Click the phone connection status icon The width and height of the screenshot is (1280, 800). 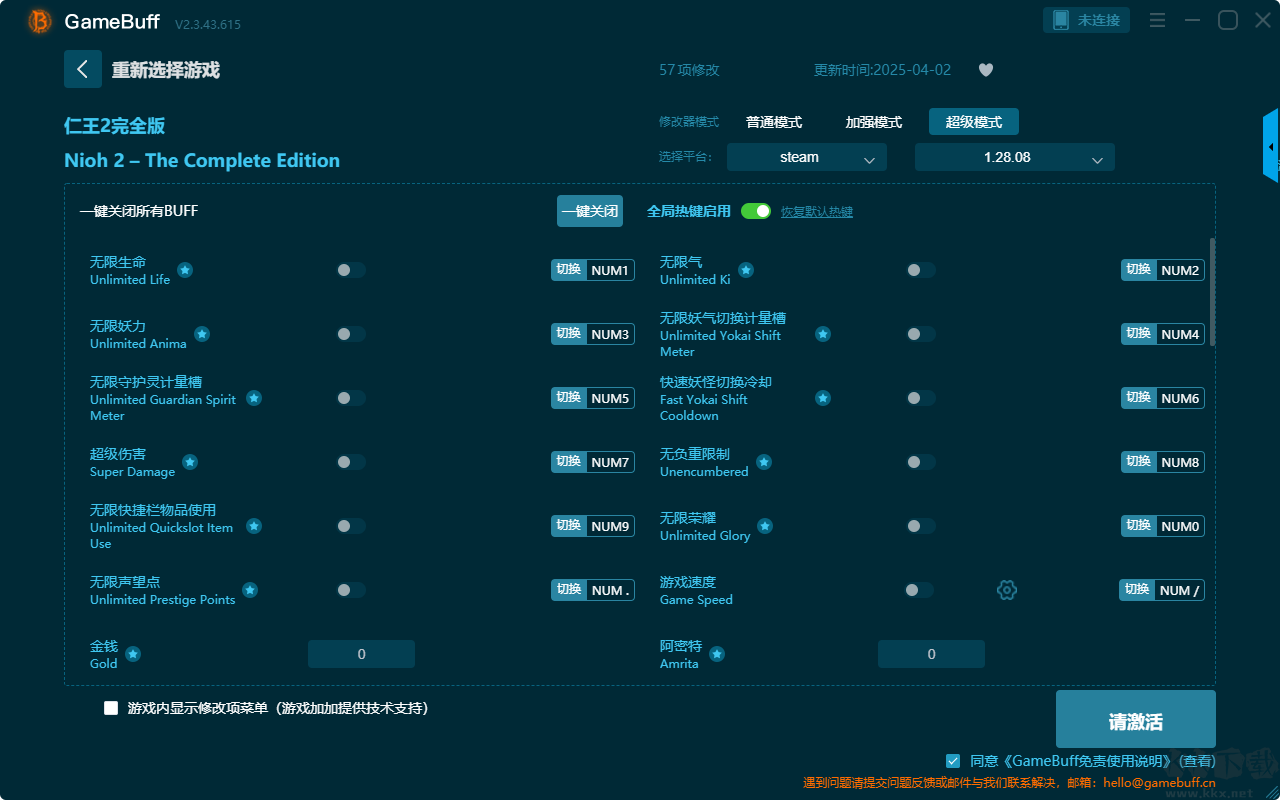pos(1061,20)
